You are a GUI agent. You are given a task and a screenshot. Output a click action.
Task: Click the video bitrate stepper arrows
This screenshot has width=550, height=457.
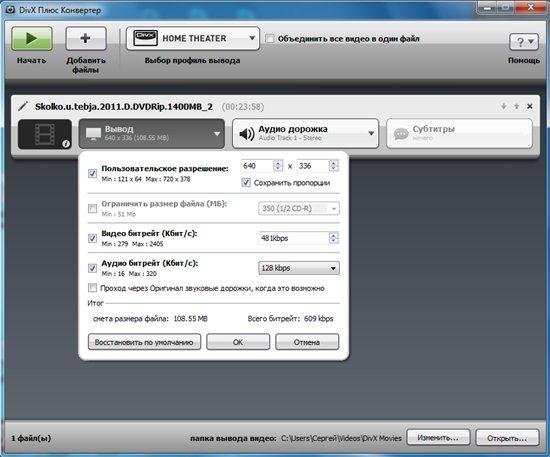tap(334, 238)
